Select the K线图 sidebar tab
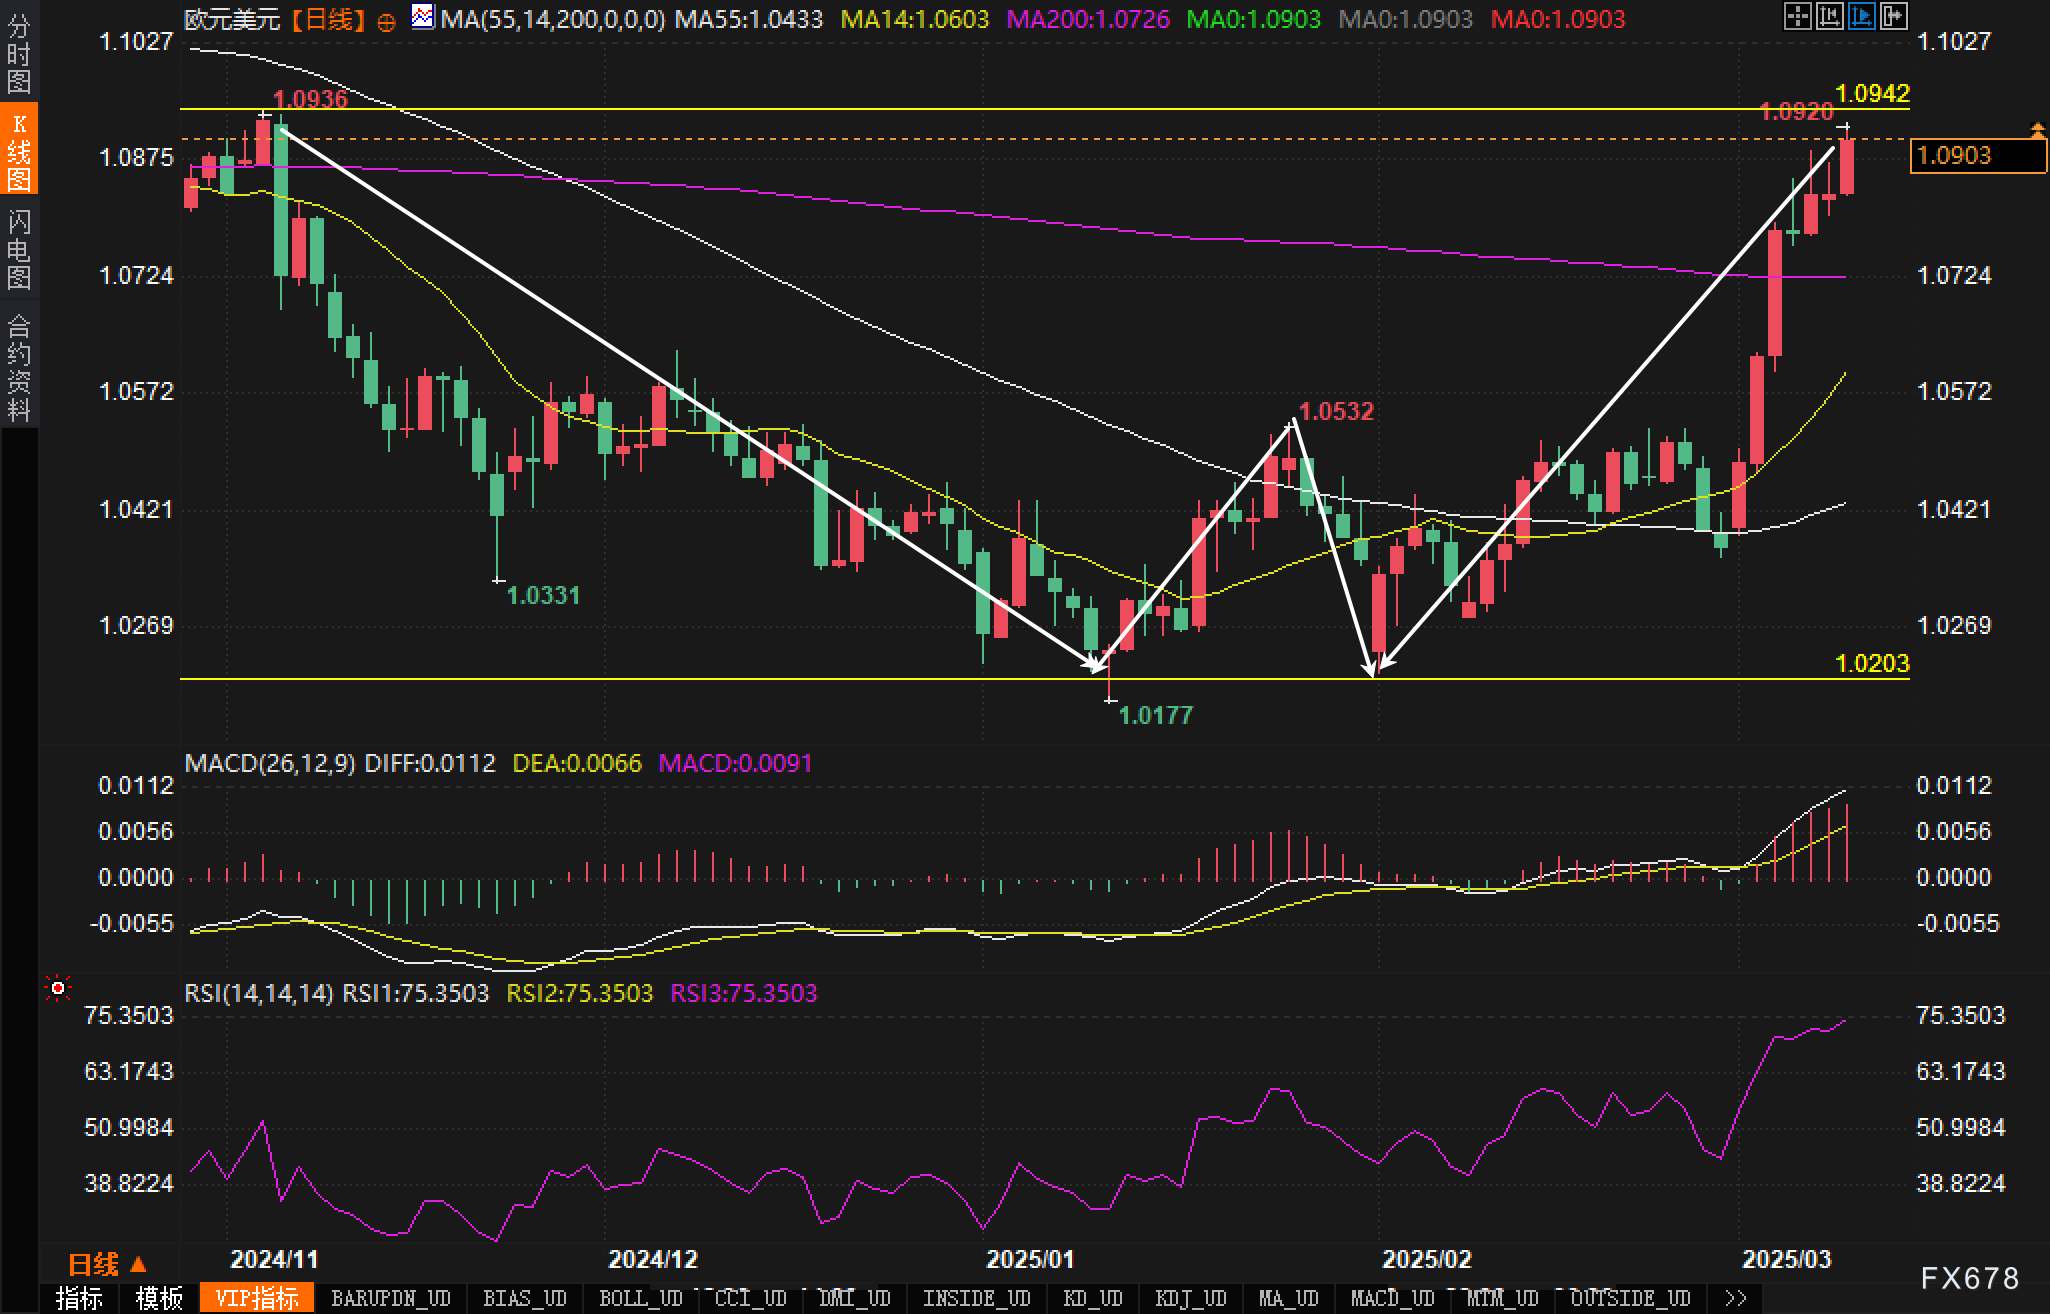The image size is (2050, 1314). 19,150
